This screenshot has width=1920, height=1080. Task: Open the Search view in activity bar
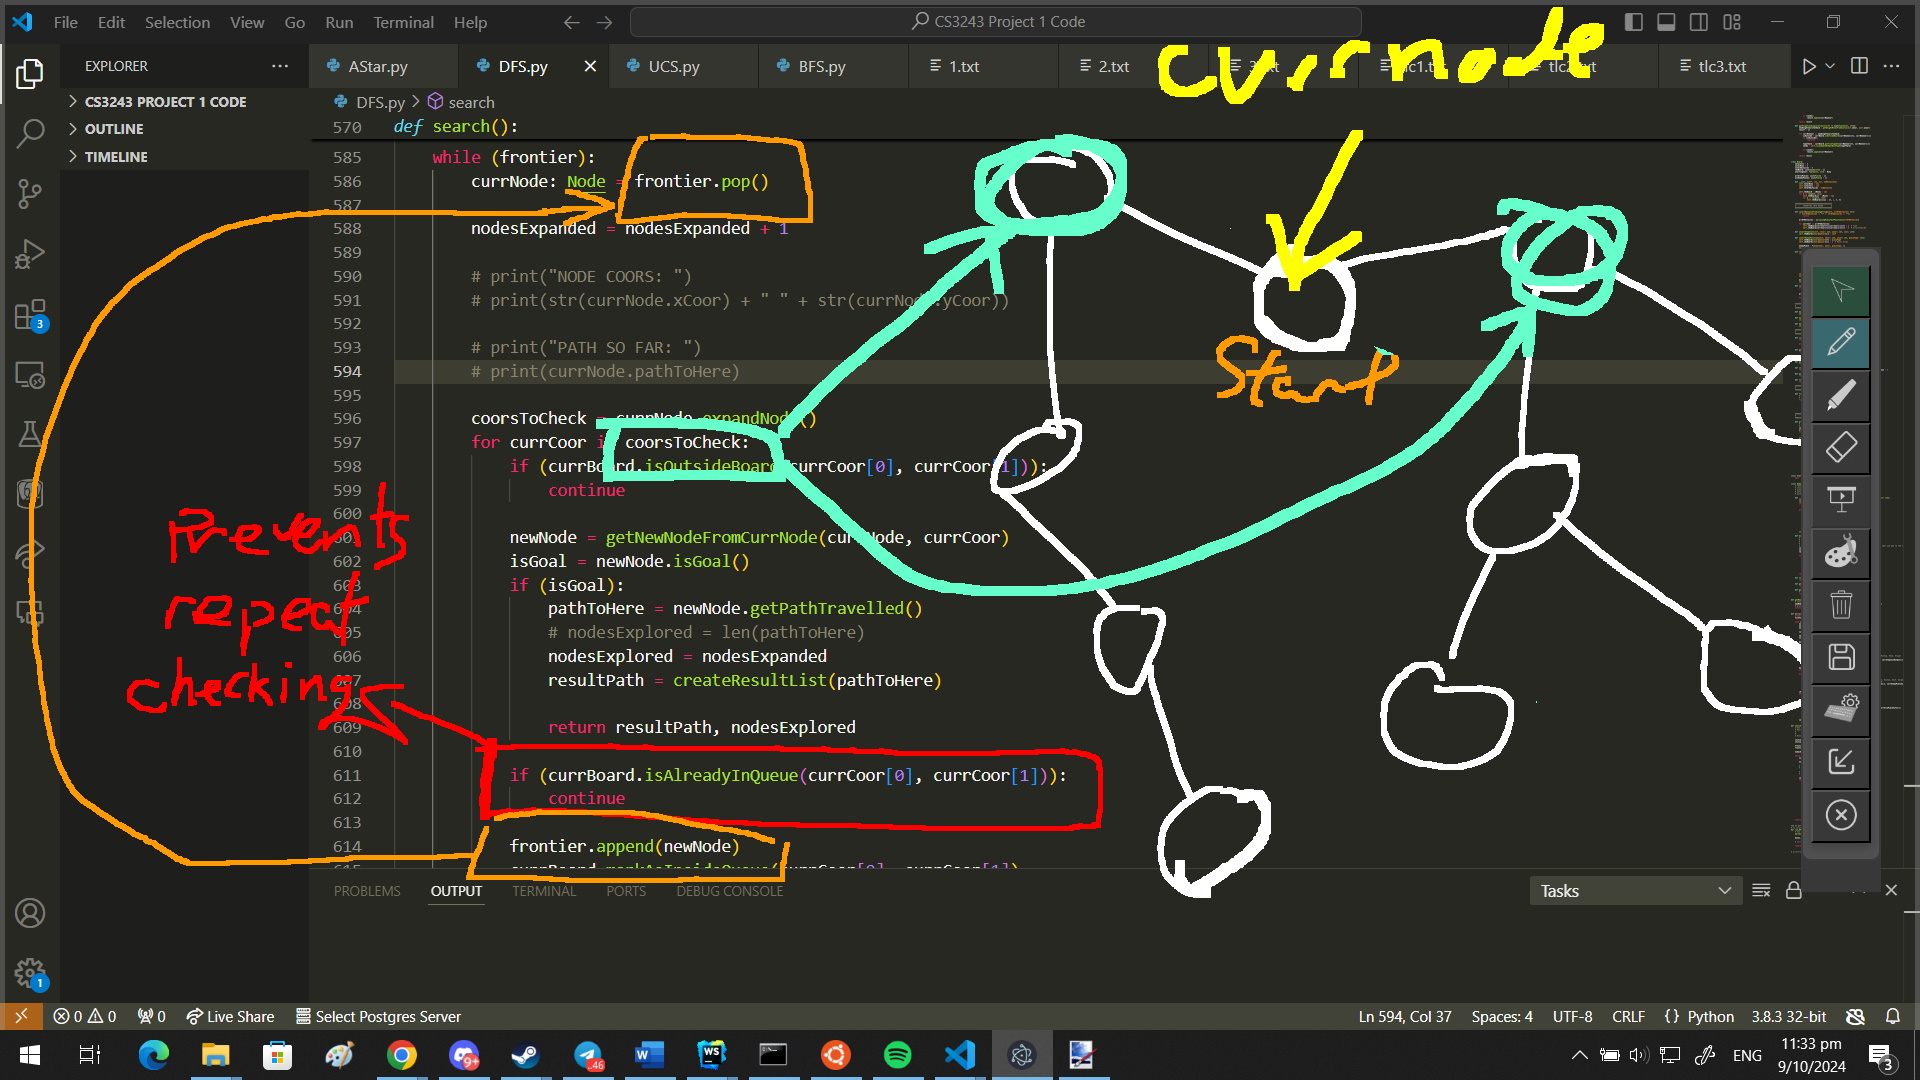click(30, 133)
